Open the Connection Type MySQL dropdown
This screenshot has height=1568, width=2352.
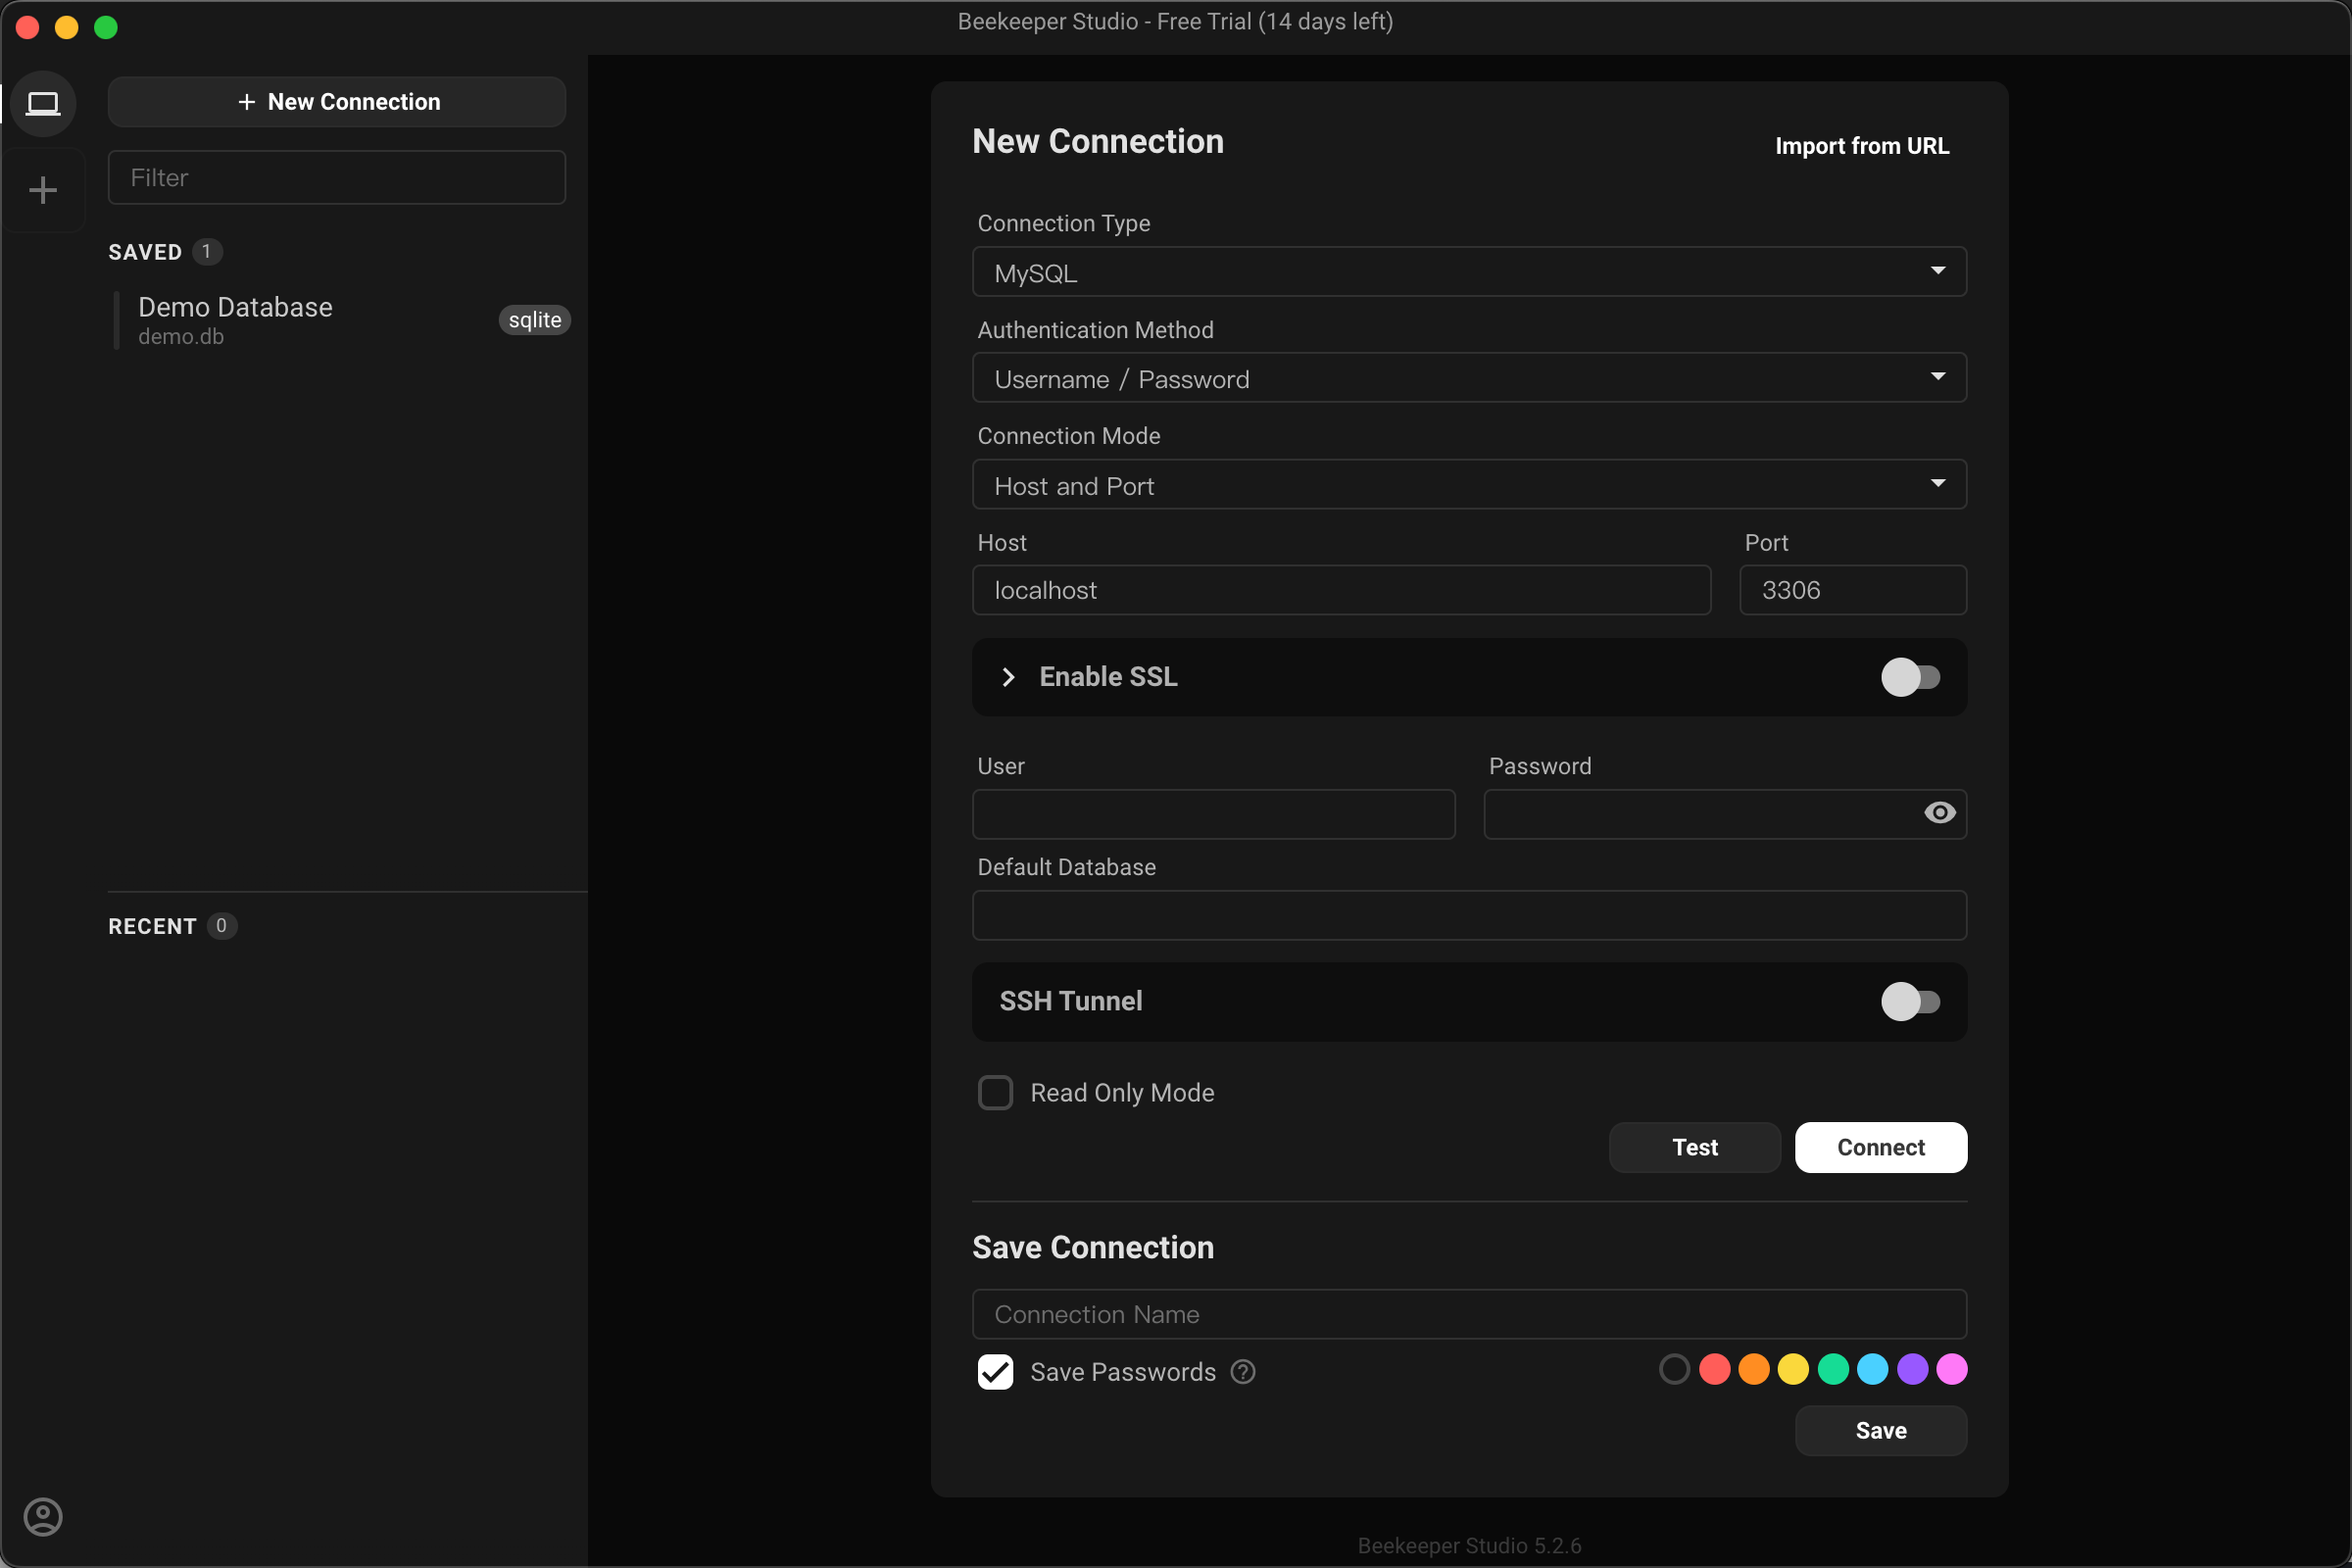click(1468, 272)
